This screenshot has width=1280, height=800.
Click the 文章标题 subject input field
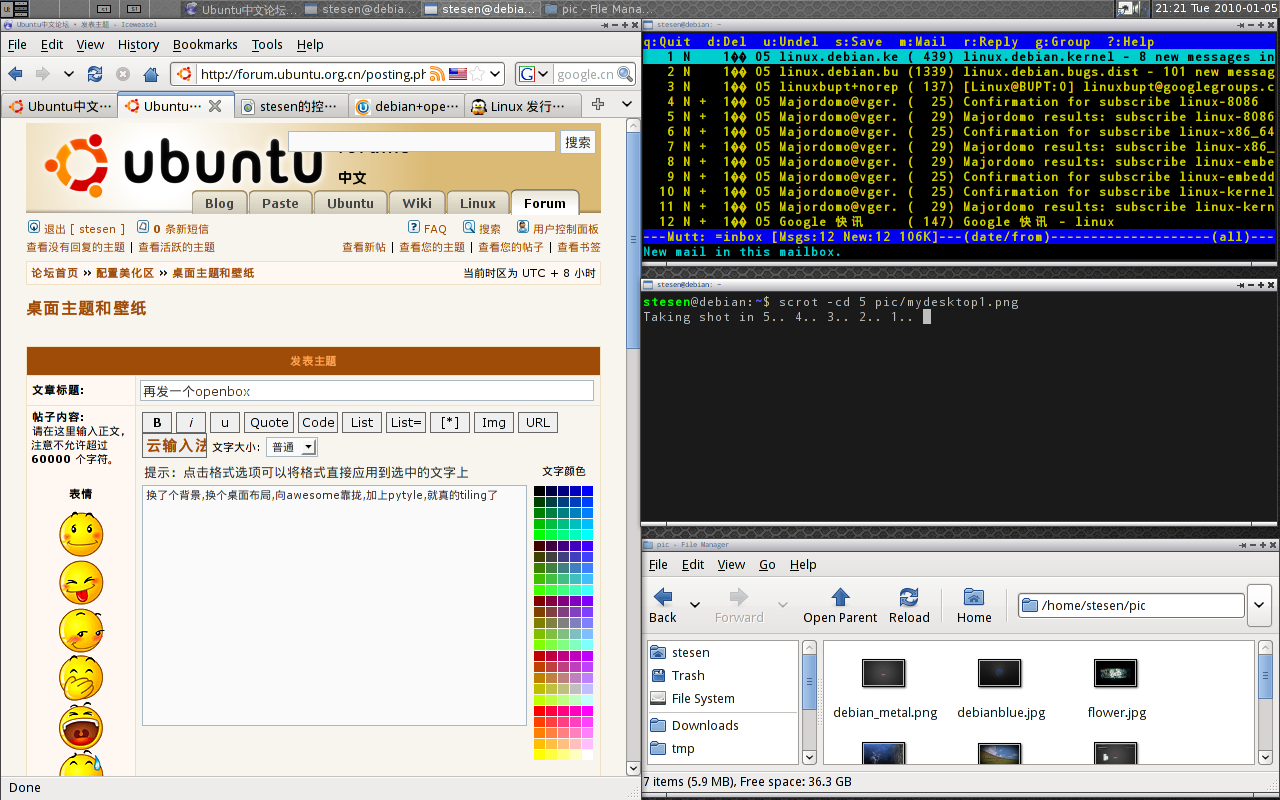pos(366,391)
